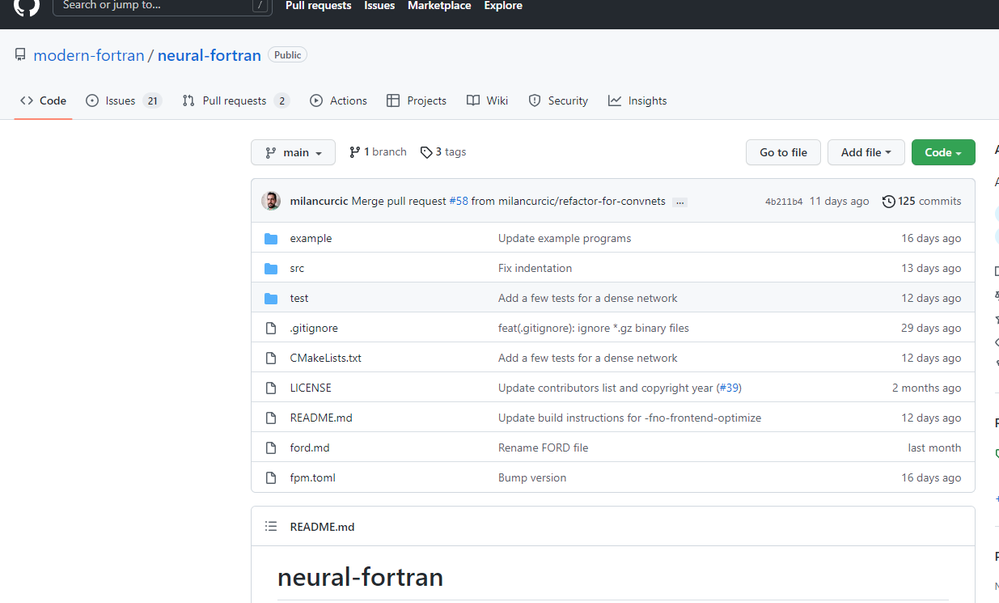999x603 pixels.
Task: Open Marketplace in top navigation
Action: coord(440,6)
